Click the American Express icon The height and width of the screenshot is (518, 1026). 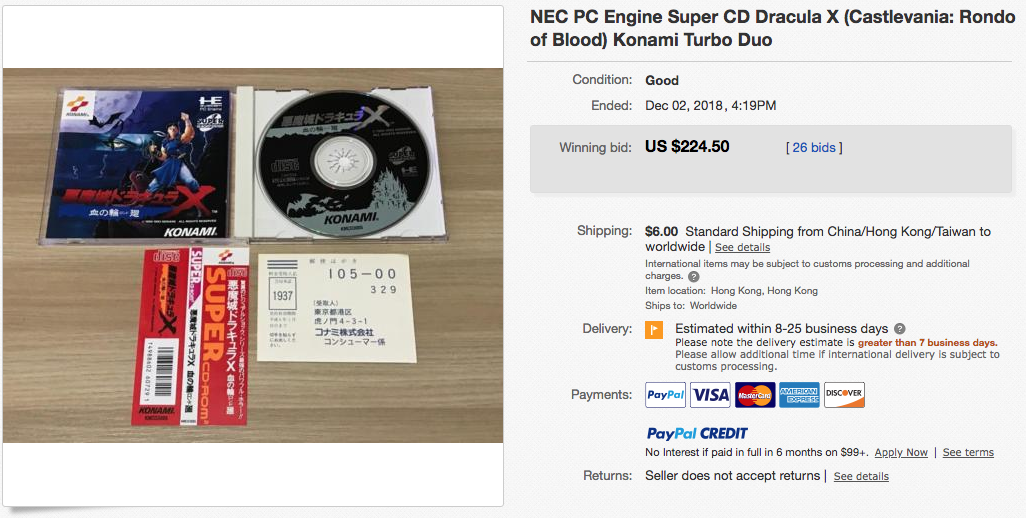[x=799, y=395]
